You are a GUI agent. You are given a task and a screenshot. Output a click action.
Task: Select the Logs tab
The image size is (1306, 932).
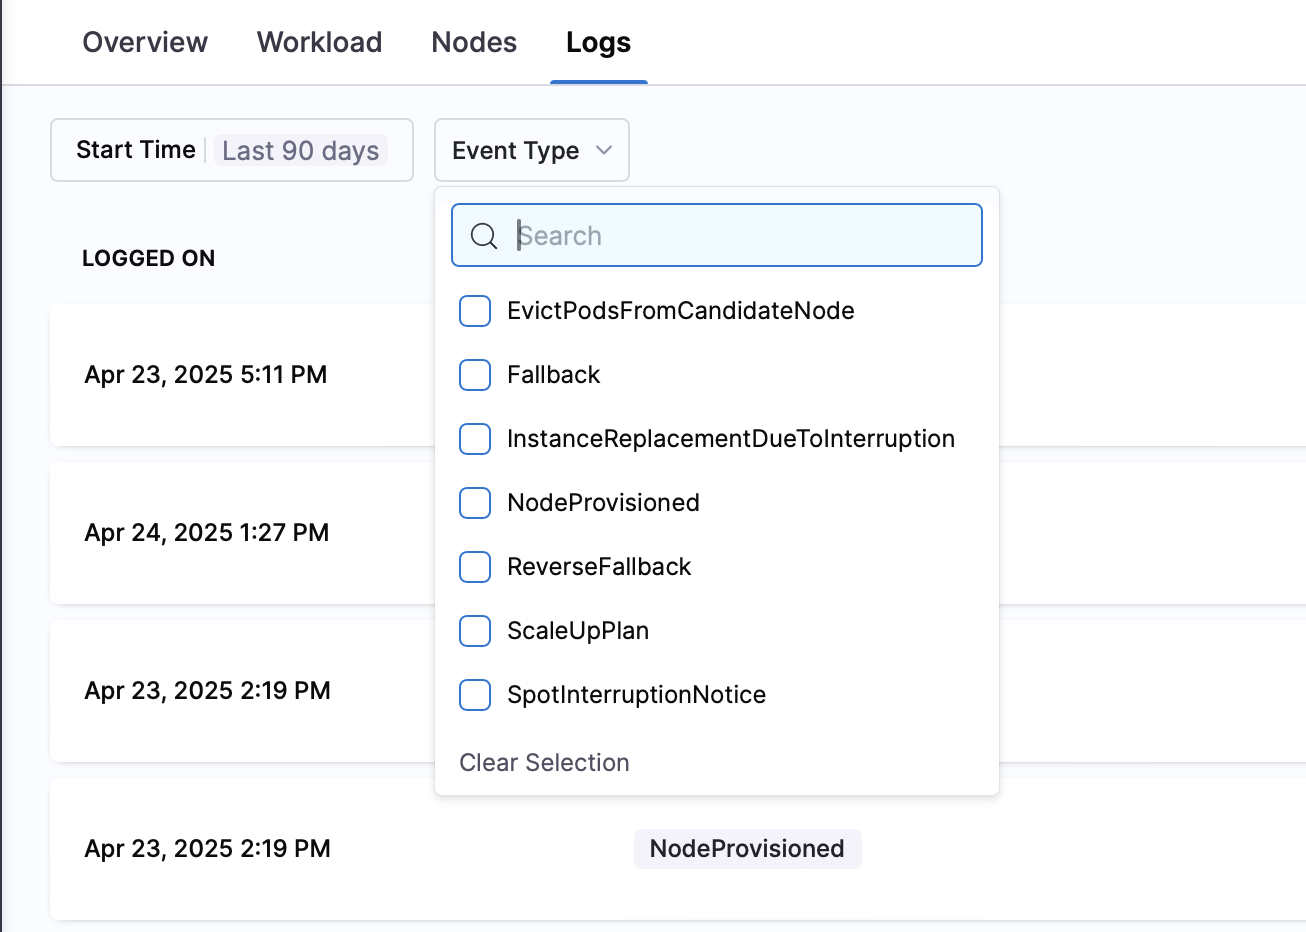(598, 42)
